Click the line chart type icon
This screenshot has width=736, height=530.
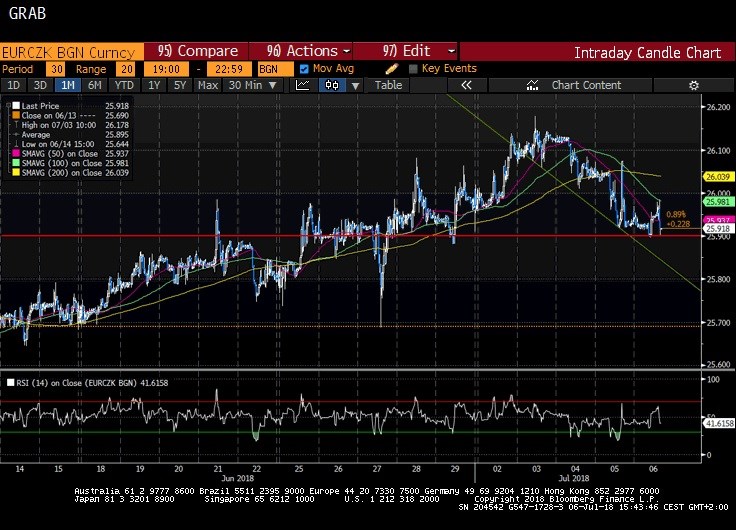pos(302,85)
